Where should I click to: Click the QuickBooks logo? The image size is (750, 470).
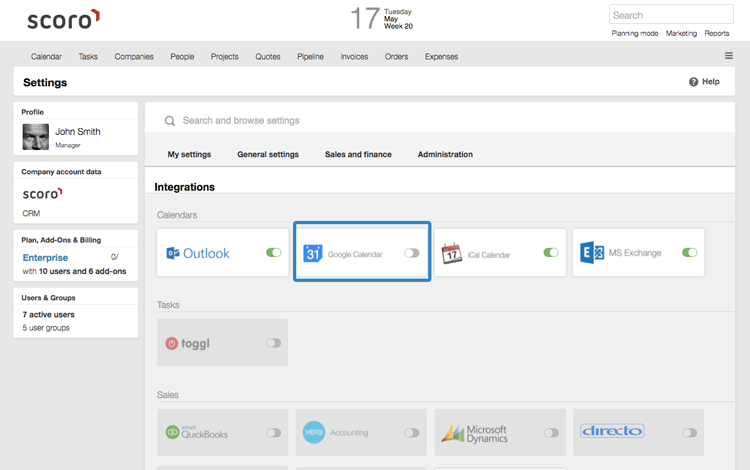coord(197,432)
